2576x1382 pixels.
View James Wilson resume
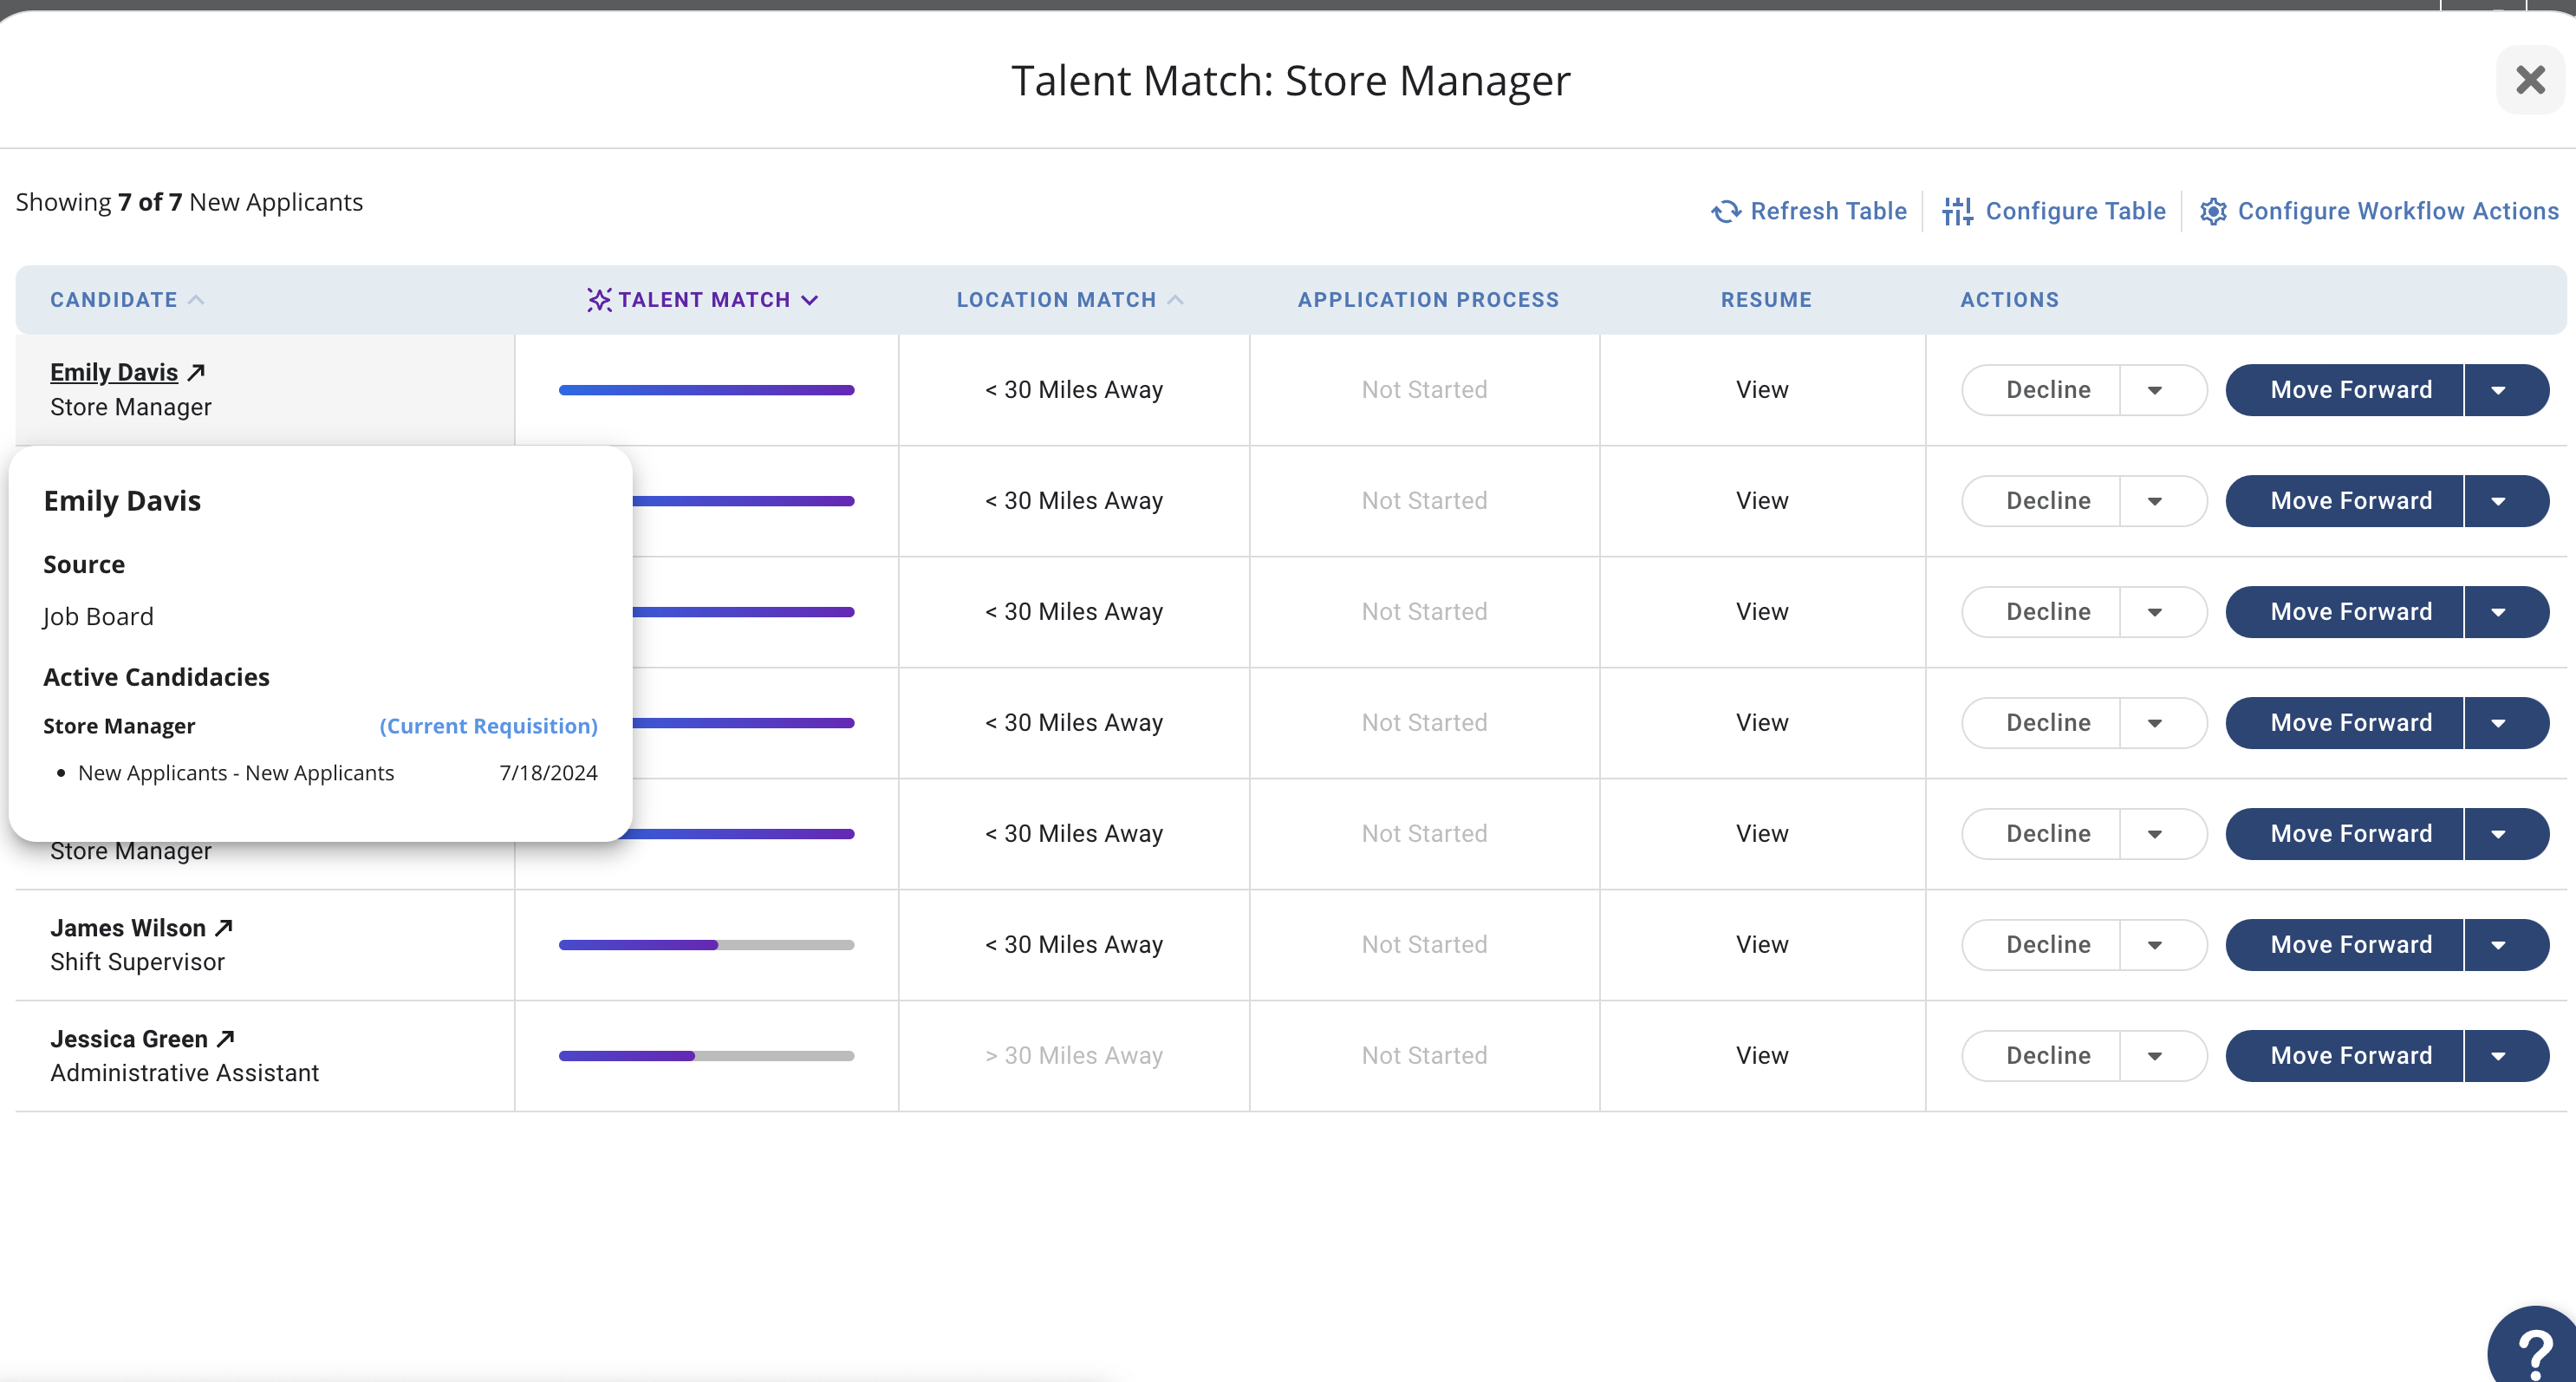point(1762,945)
